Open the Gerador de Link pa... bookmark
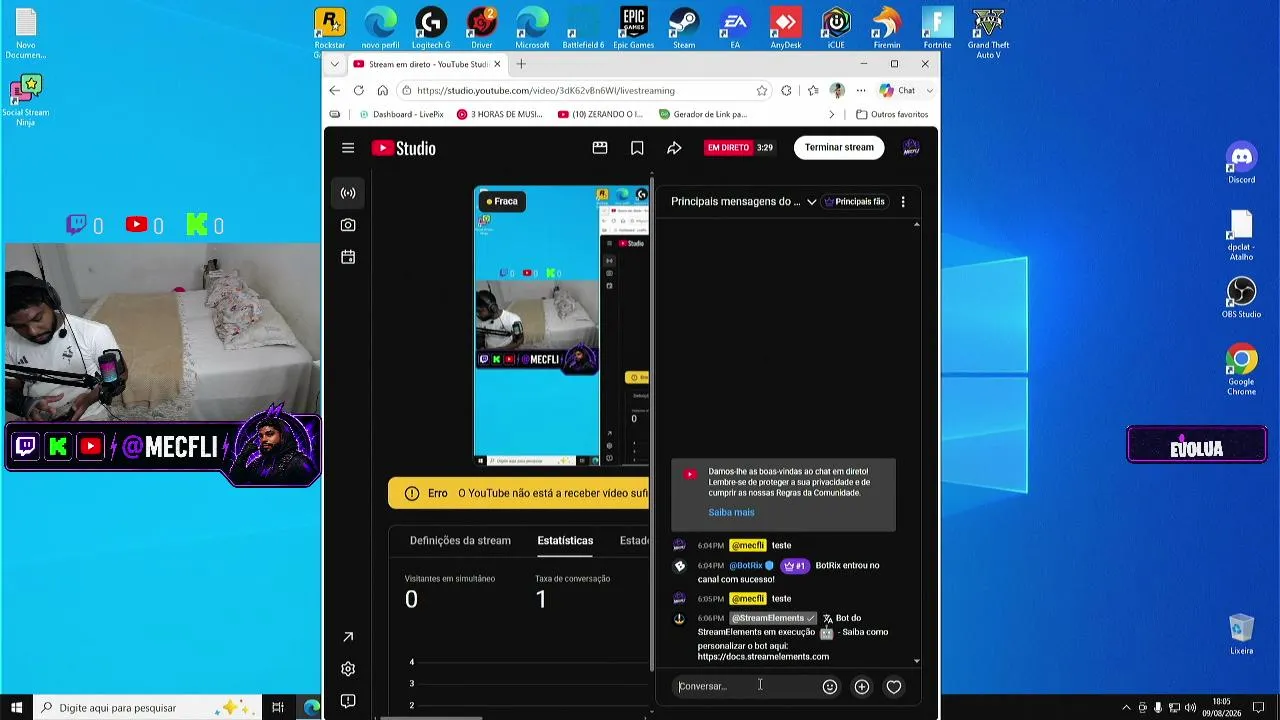The width and height of the screenshot is (1280, 720). [703, 114]
